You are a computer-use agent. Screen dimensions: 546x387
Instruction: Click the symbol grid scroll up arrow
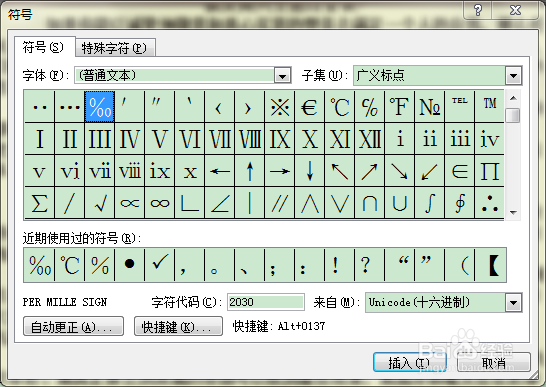pyautogui.click(x=513, y=98)
